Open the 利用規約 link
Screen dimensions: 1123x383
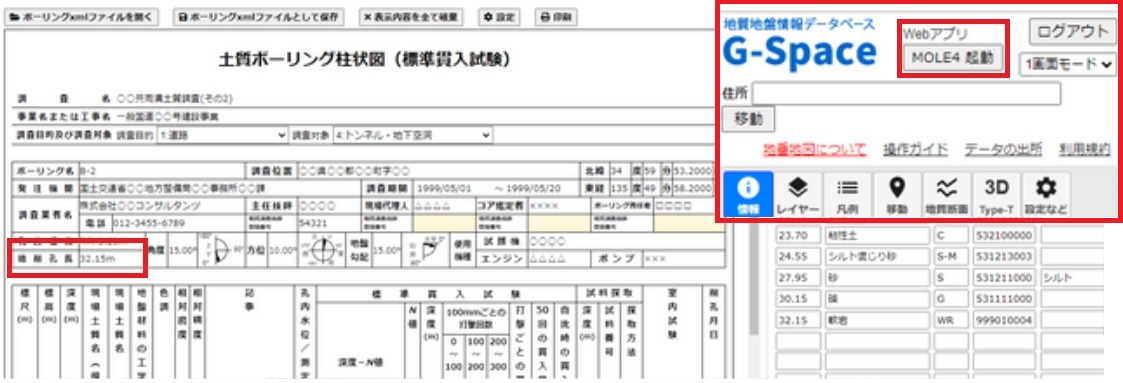click(1085, 149)
